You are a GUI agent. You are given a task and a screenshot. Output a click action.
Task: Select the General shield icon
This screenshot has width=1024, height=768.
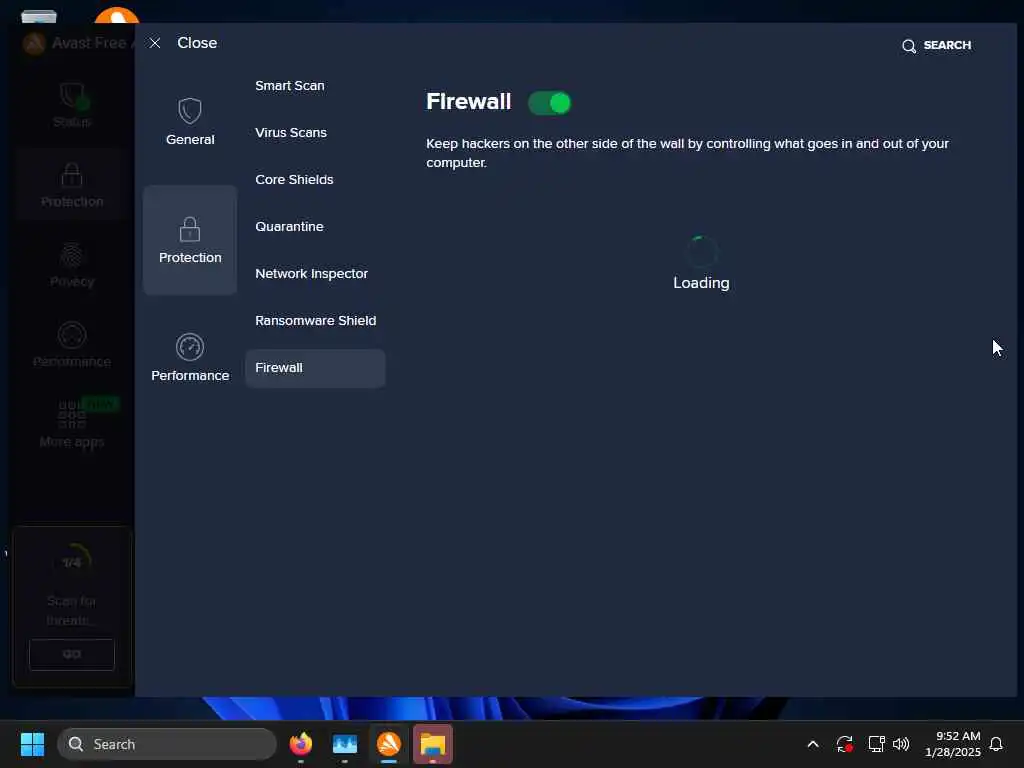190,111
